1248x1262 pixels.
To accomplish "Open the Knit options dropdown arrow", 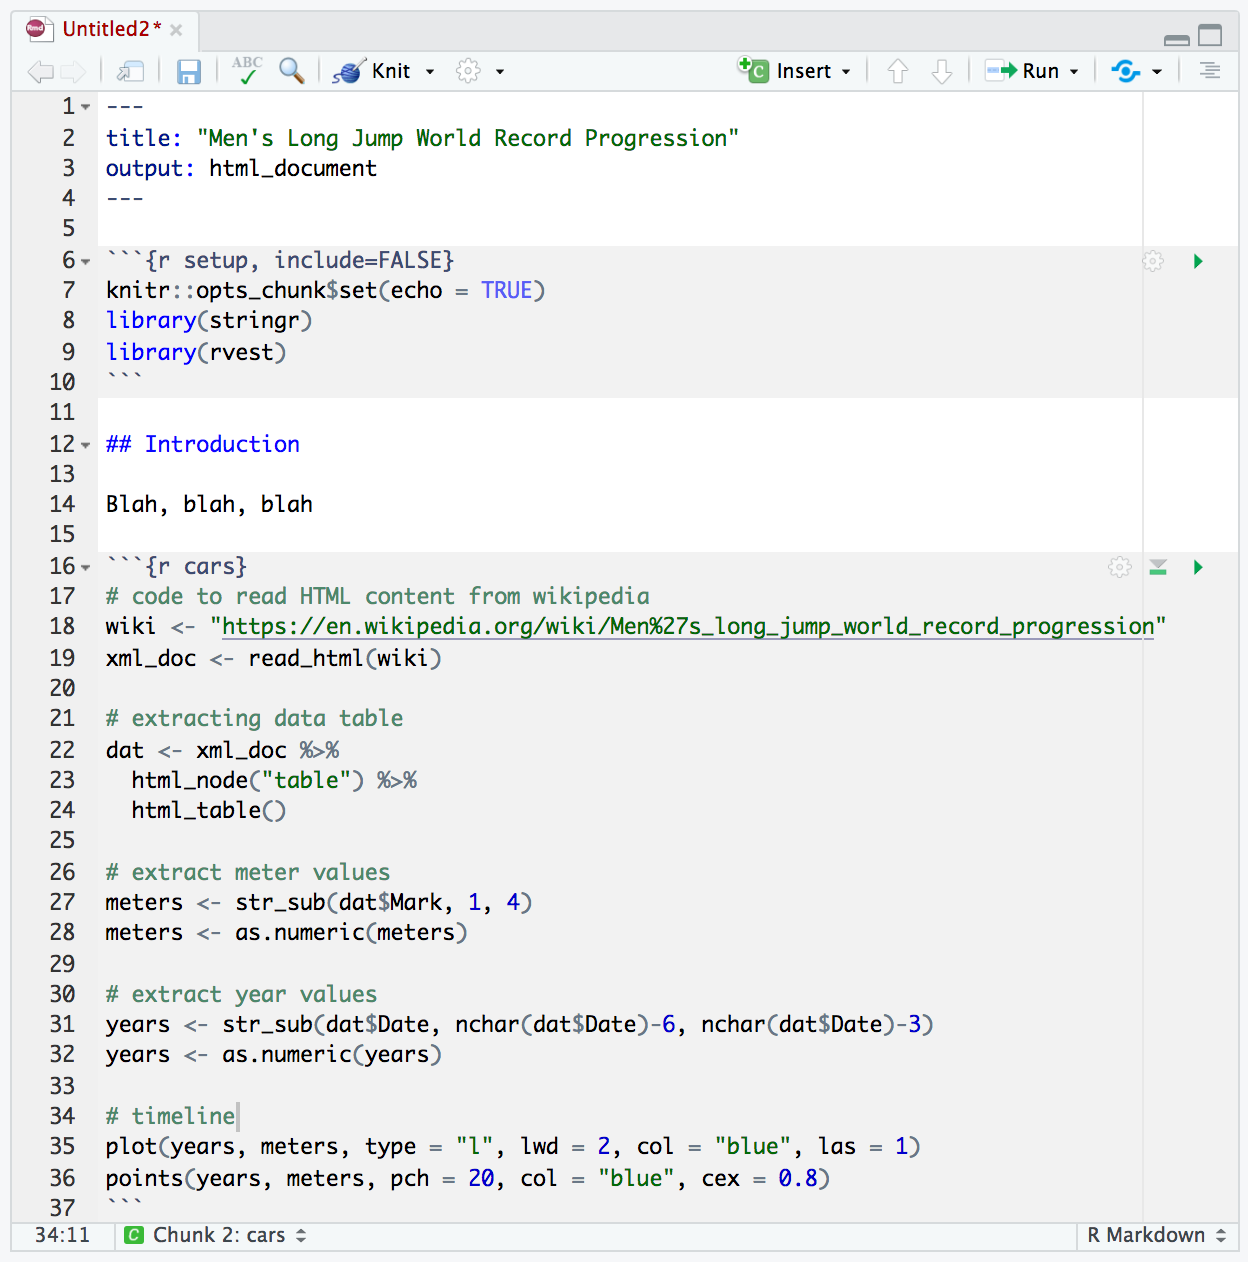I will point(430,72).
